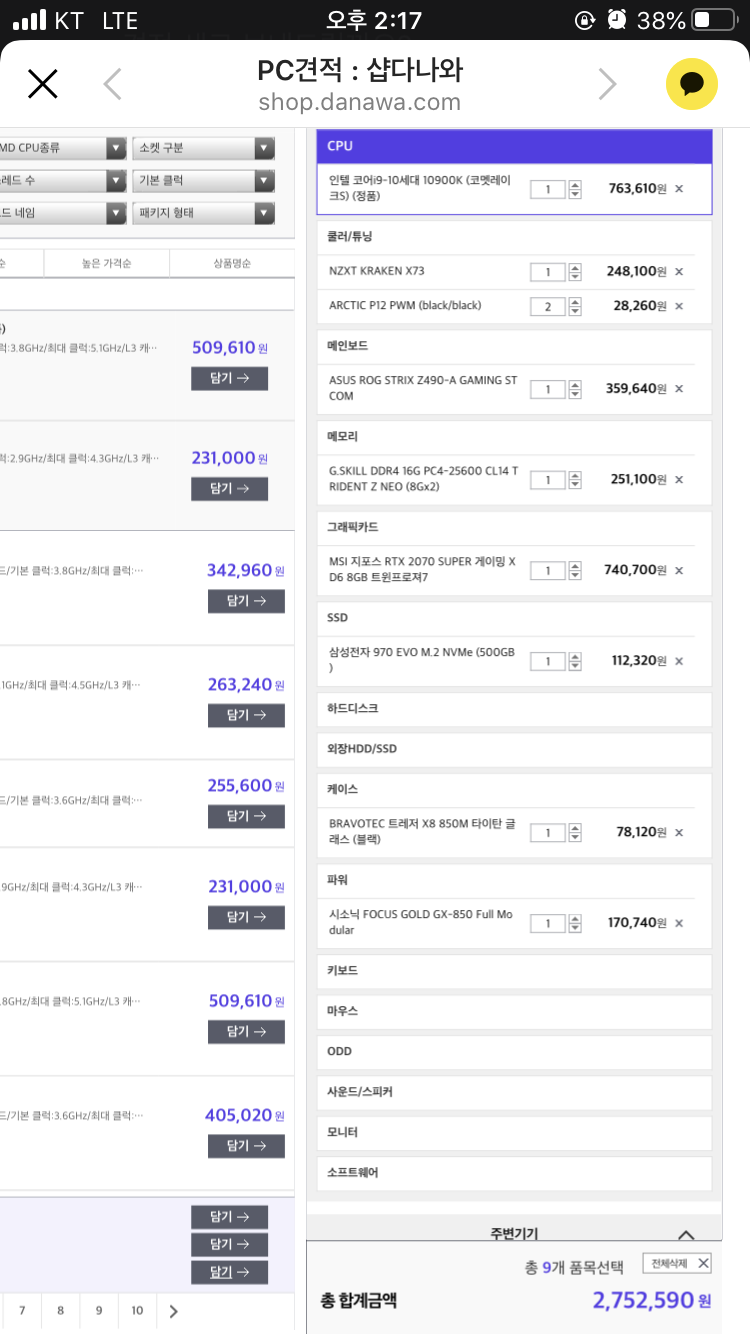Open the 드 네임 filter dropdown
This screenshot has height=1334, width=750.
(62, 213)
